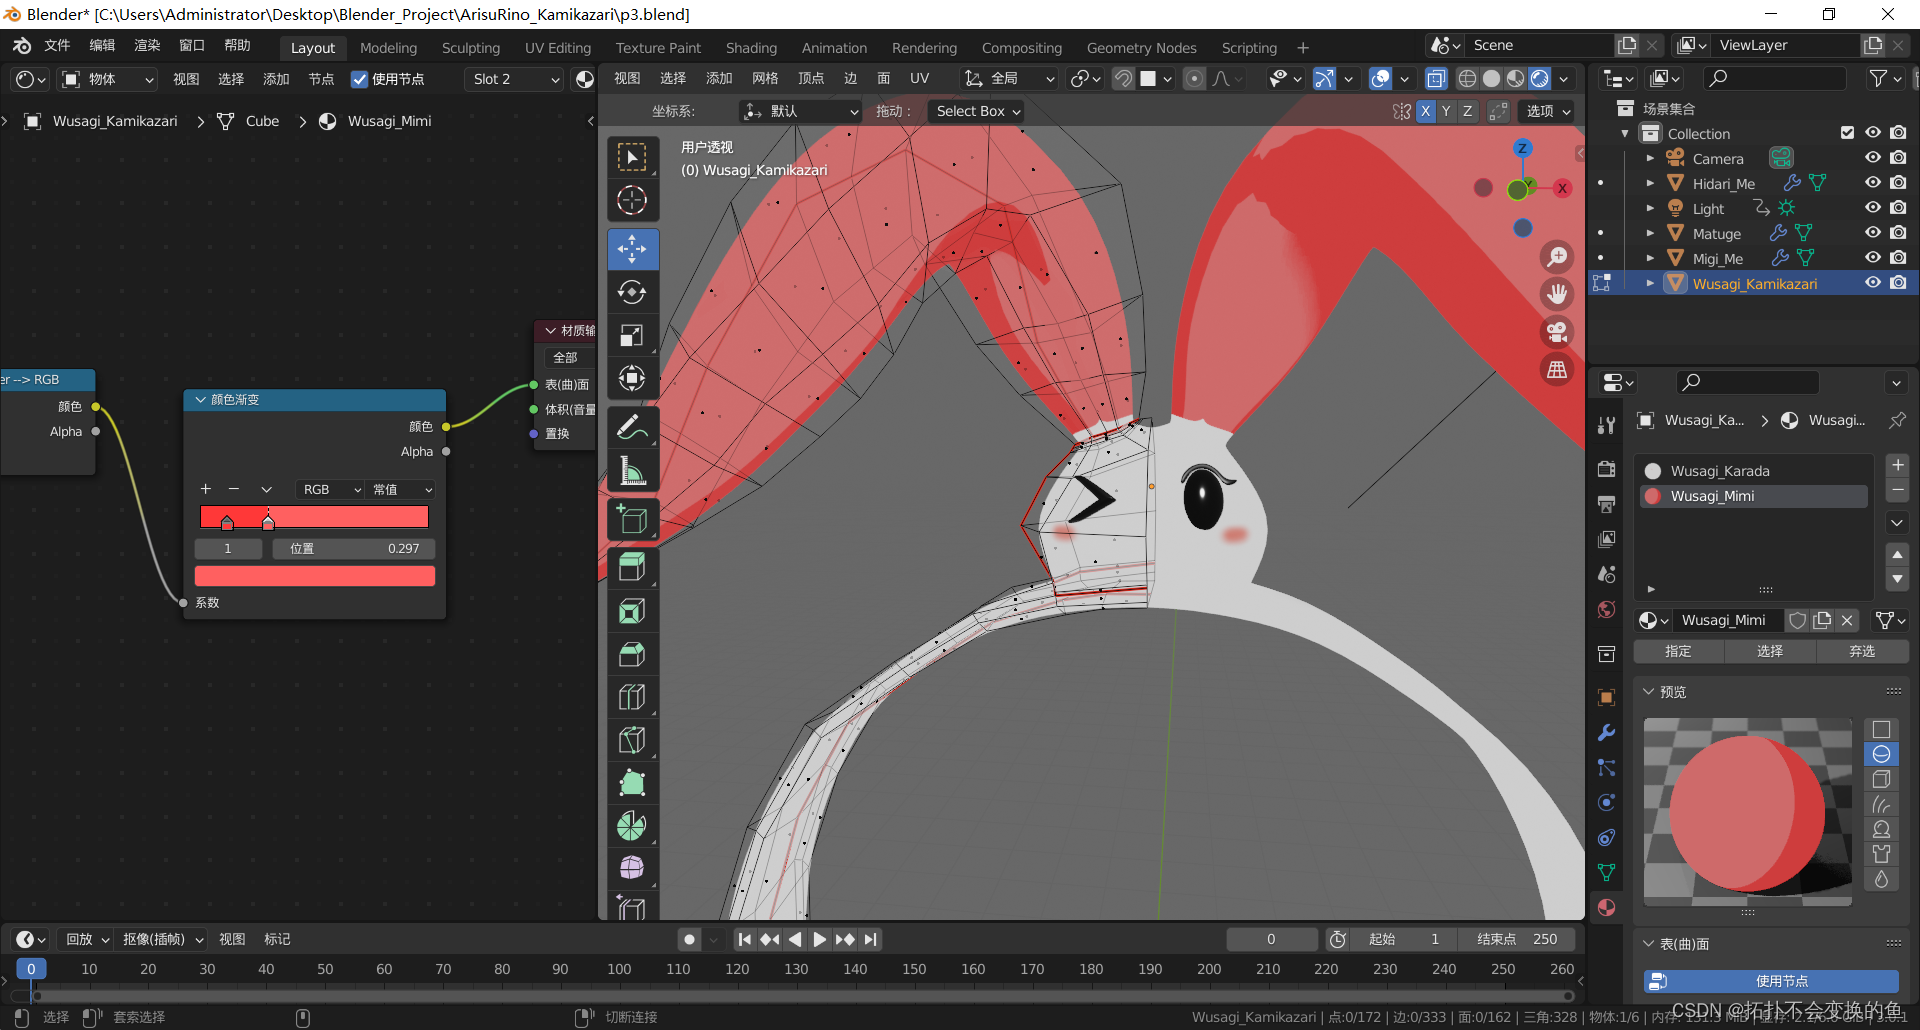Image resolution: width=1920 pixels, height=1030 pixels.
Task: Select the Measure tool
Action: tap(632, 471)
